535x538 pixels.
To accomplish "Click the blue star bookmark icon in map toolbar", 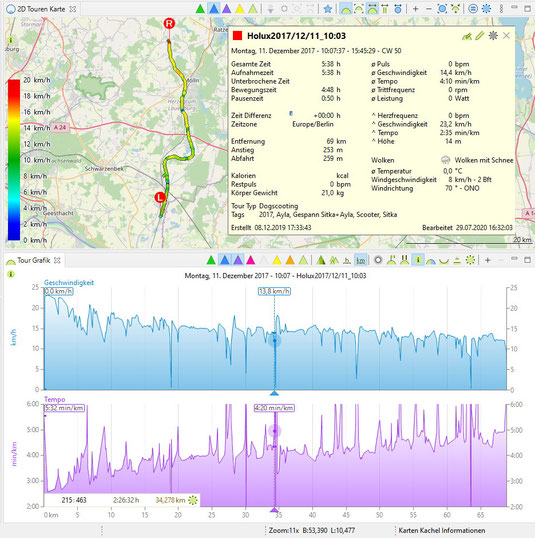I will (x=328, y=9).
